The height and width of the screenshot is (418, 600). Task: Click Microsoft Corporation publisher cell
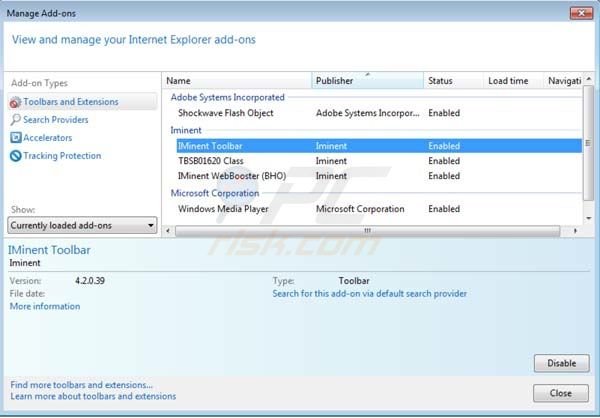pyautogui.click(x=360, y=209)
